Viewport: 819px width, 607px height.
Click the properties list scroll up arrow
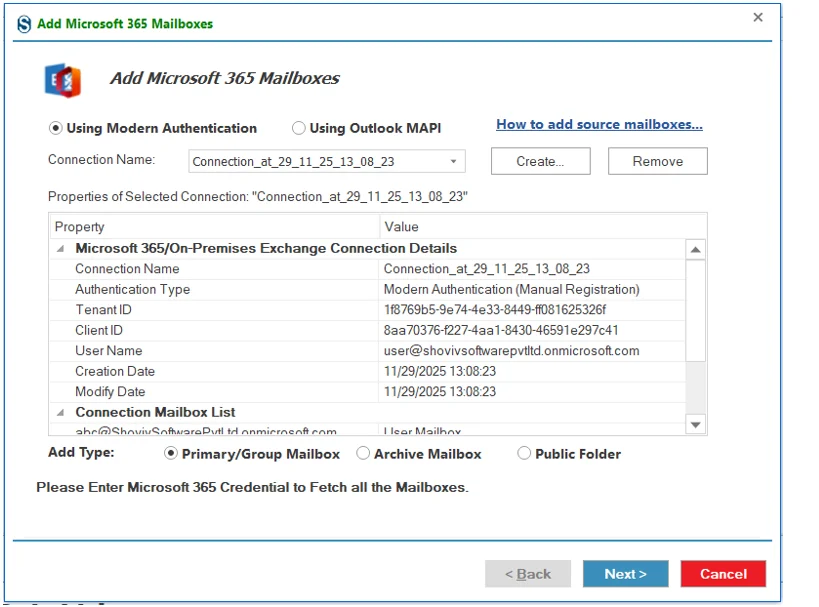pyautogui.click(x=695, y=250)
